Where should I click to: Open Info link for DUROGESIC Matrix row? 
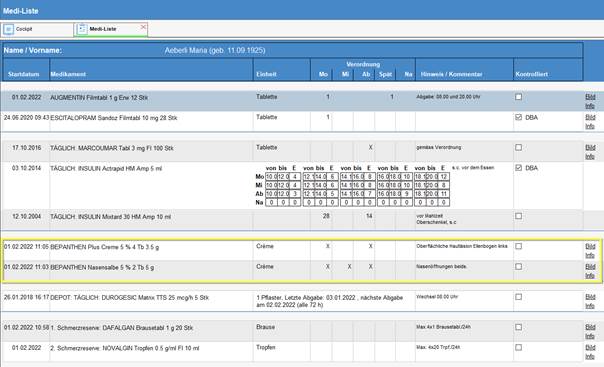pyautogui.click(x=590, y=306)
